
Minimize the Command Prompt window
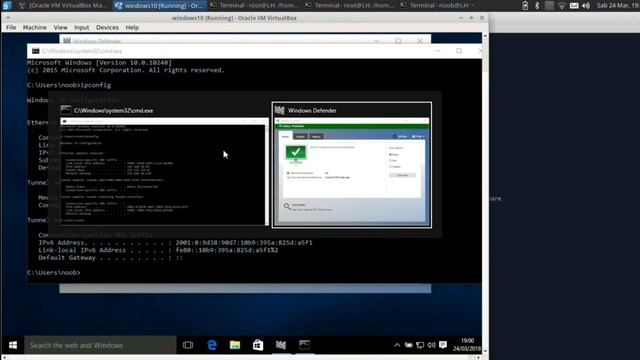[438, 51]
